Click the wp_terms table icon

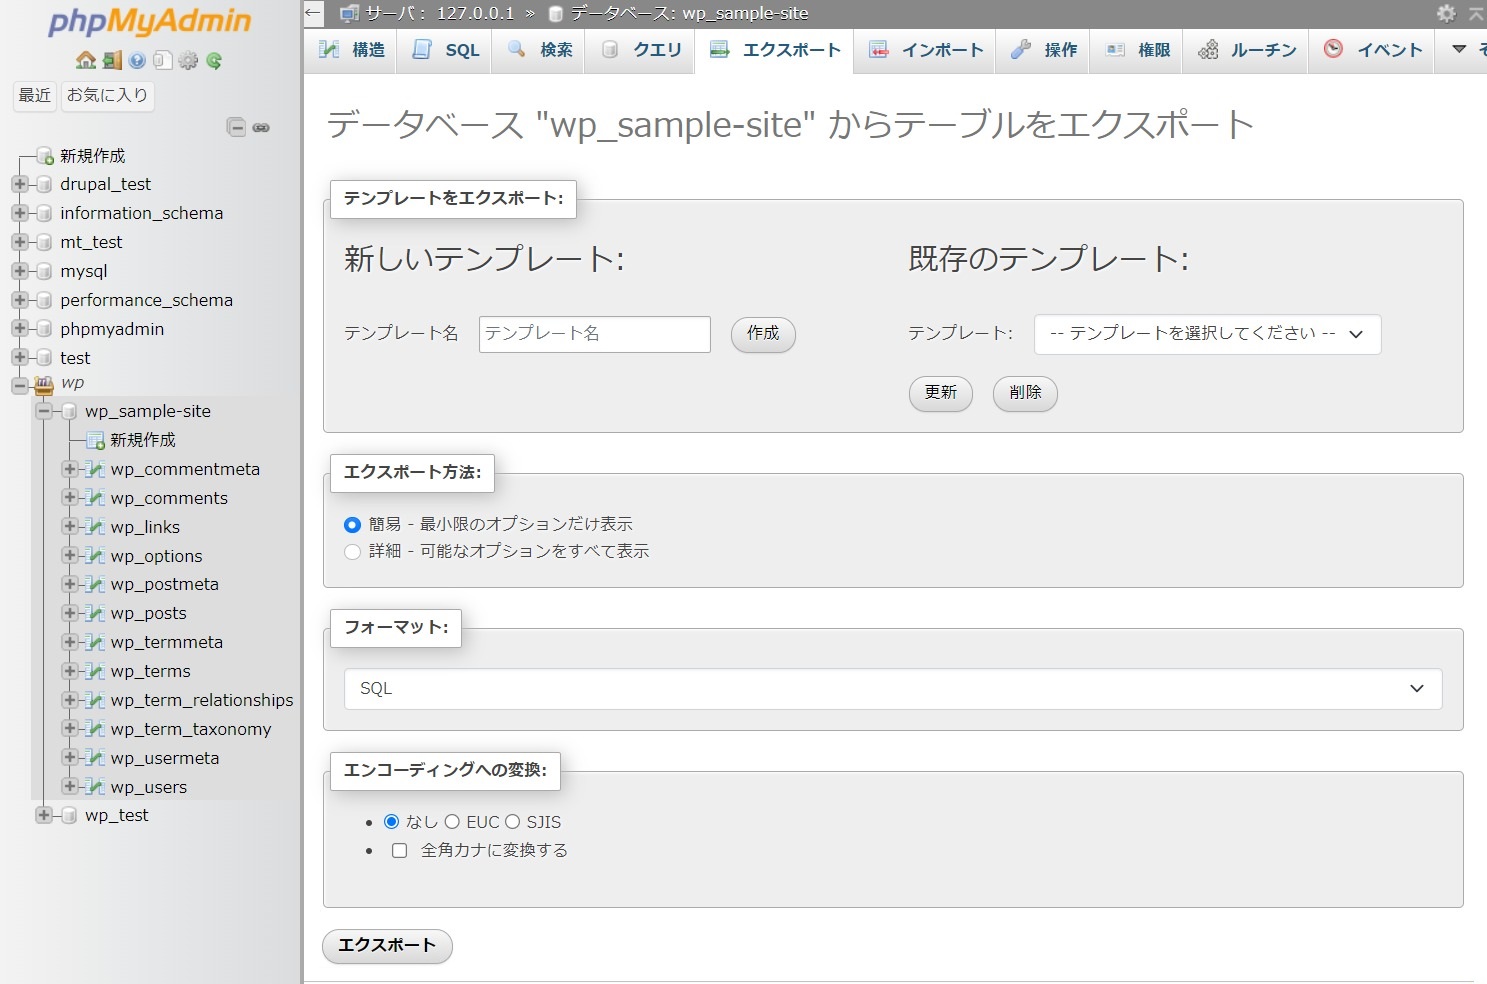click(95, 671)
